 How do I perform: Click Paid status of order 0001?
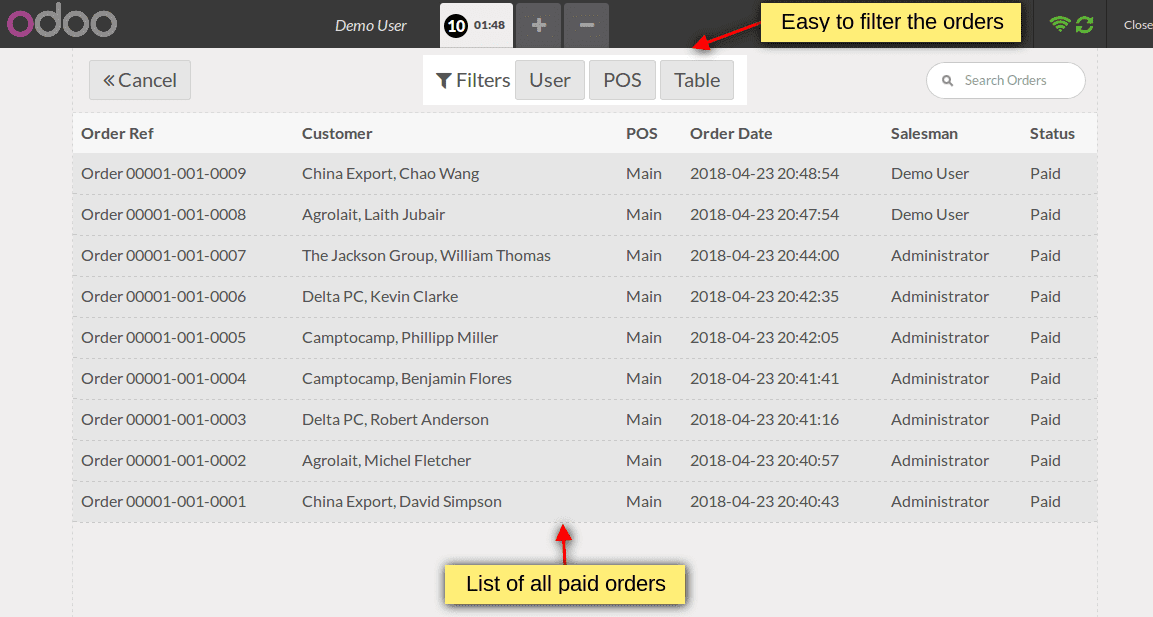tap(1045, 502)
